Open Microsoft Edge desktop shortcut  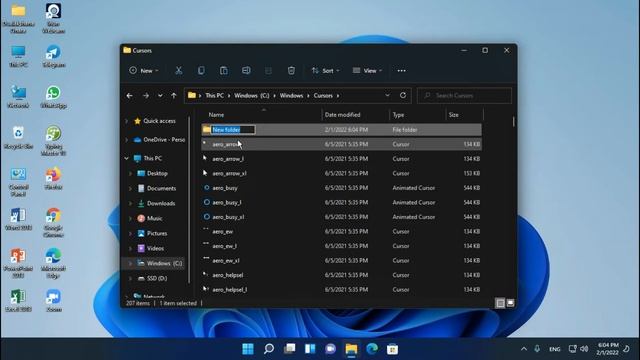pyautogui.click(x=53, y=263)
